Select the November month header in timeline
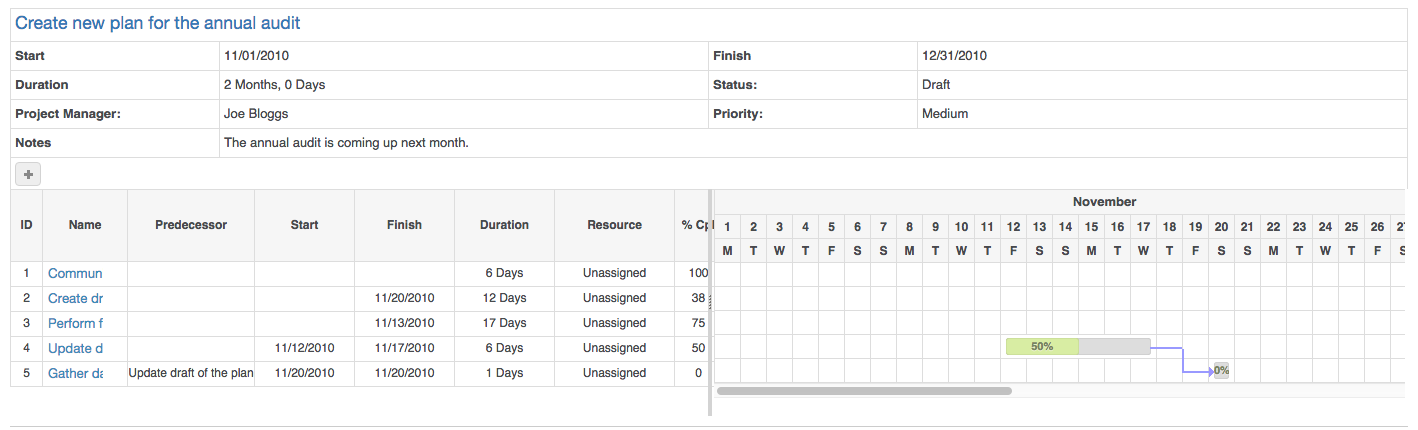1418x430 pixels. click(x=1104, y=202)
